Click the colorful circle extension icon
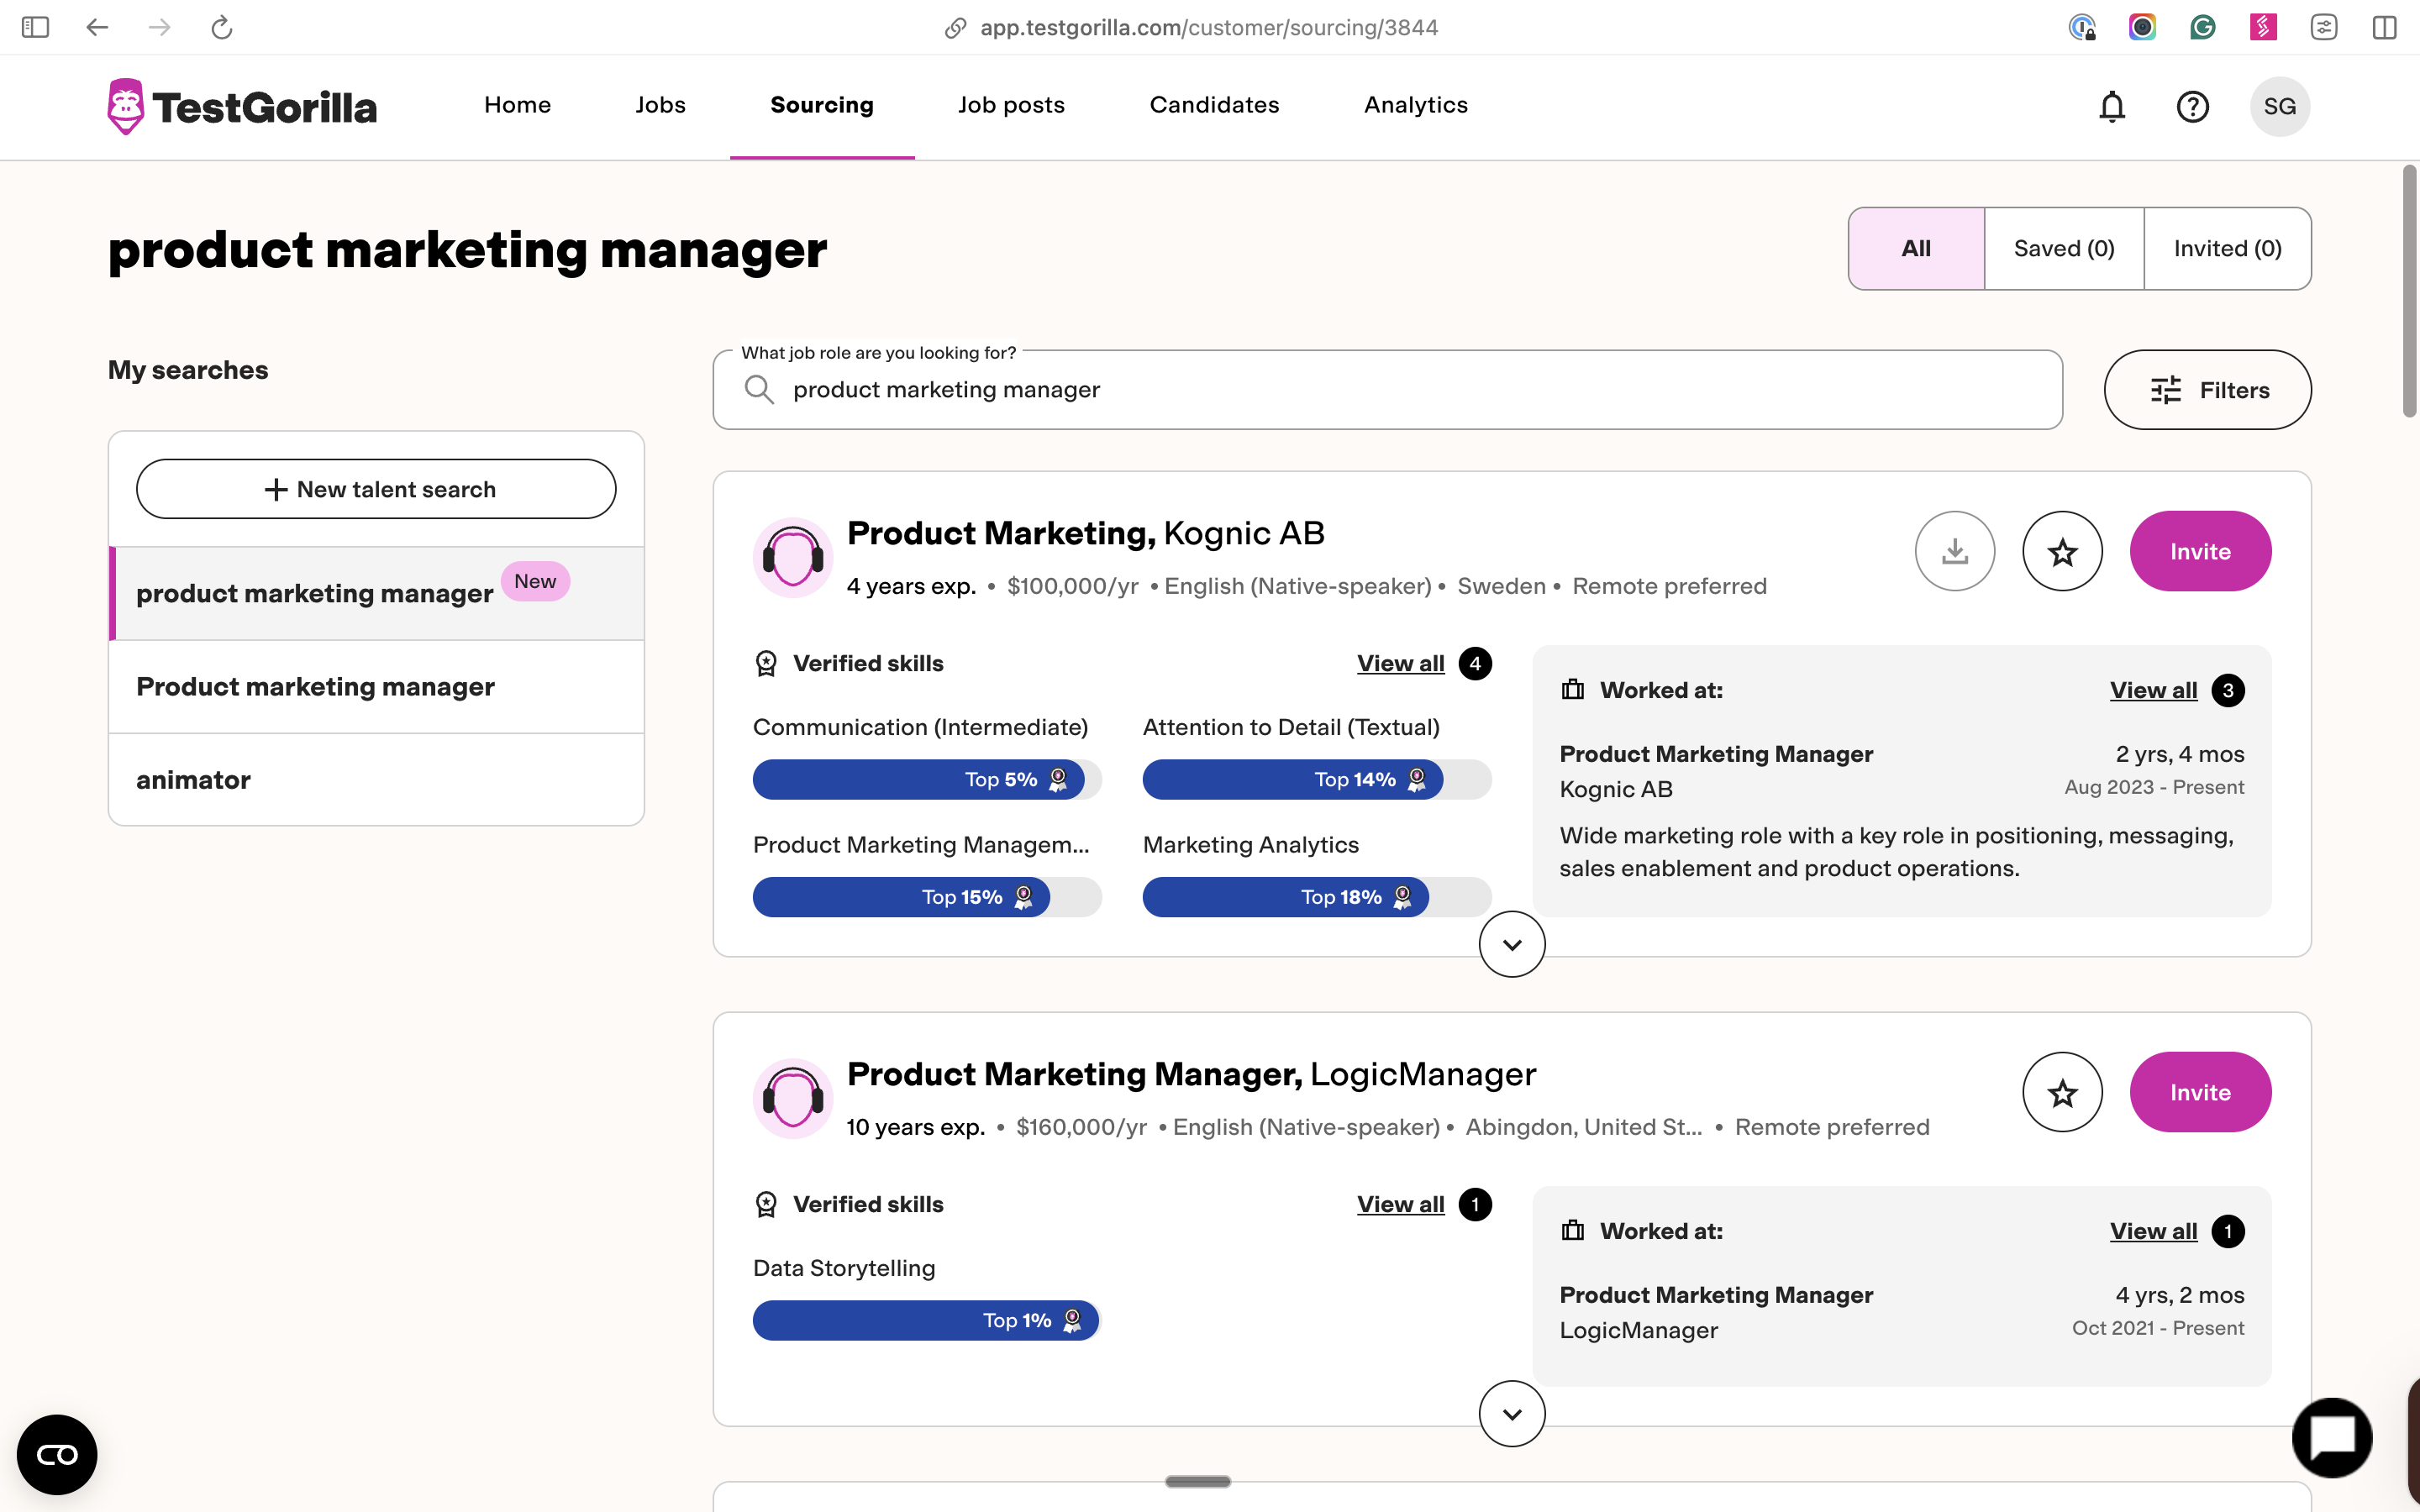 2142,27
